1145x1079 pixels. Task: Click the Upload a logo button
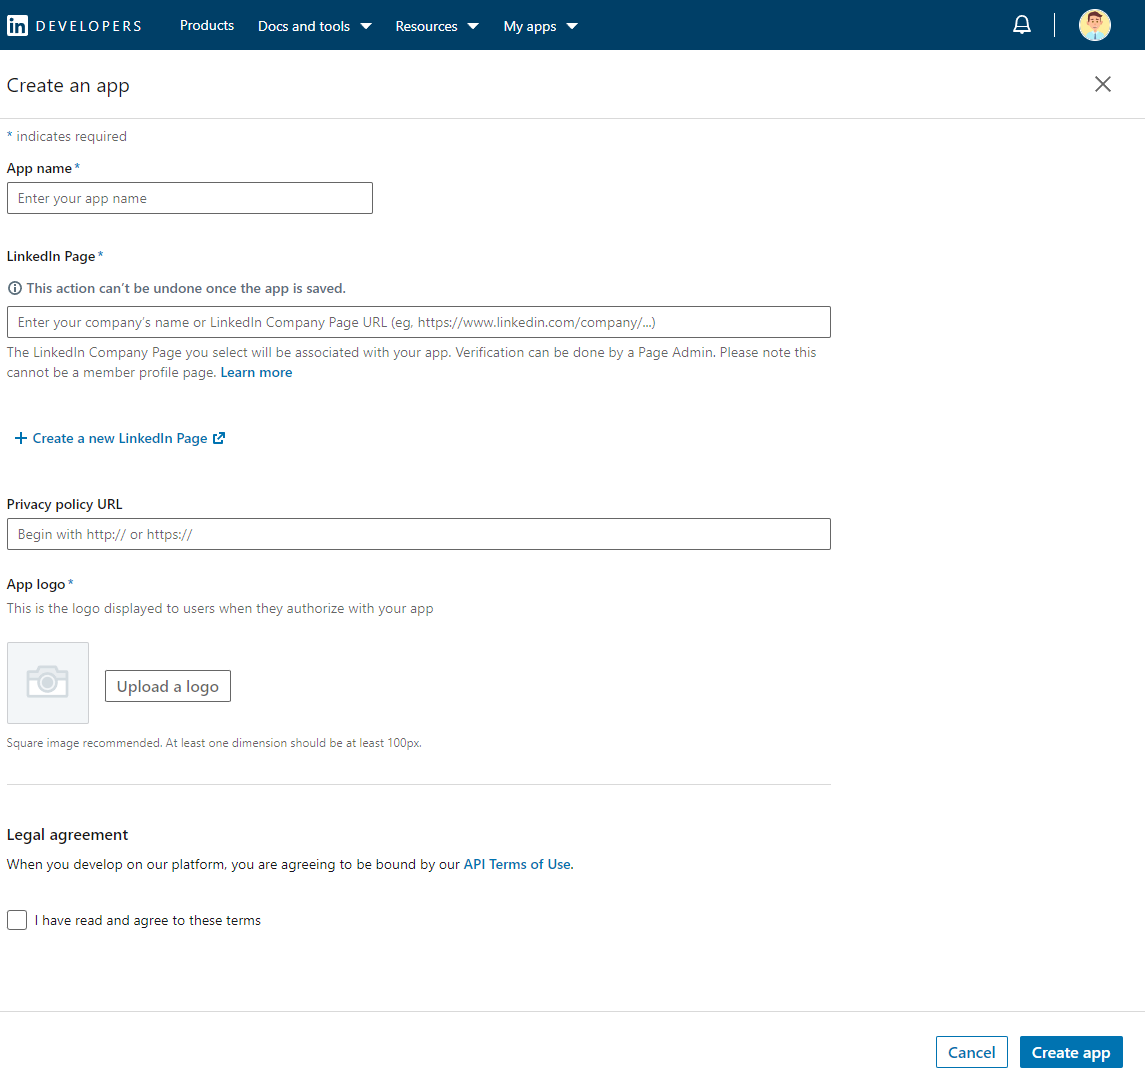point(168,686)
